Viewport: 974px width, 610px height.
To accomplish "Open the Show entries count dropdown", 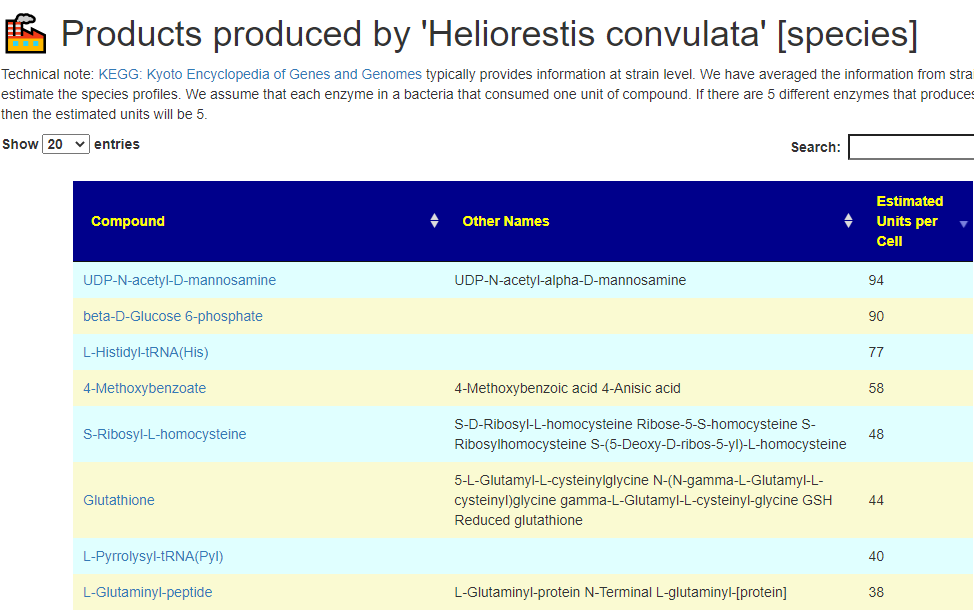I will point(66,144).
